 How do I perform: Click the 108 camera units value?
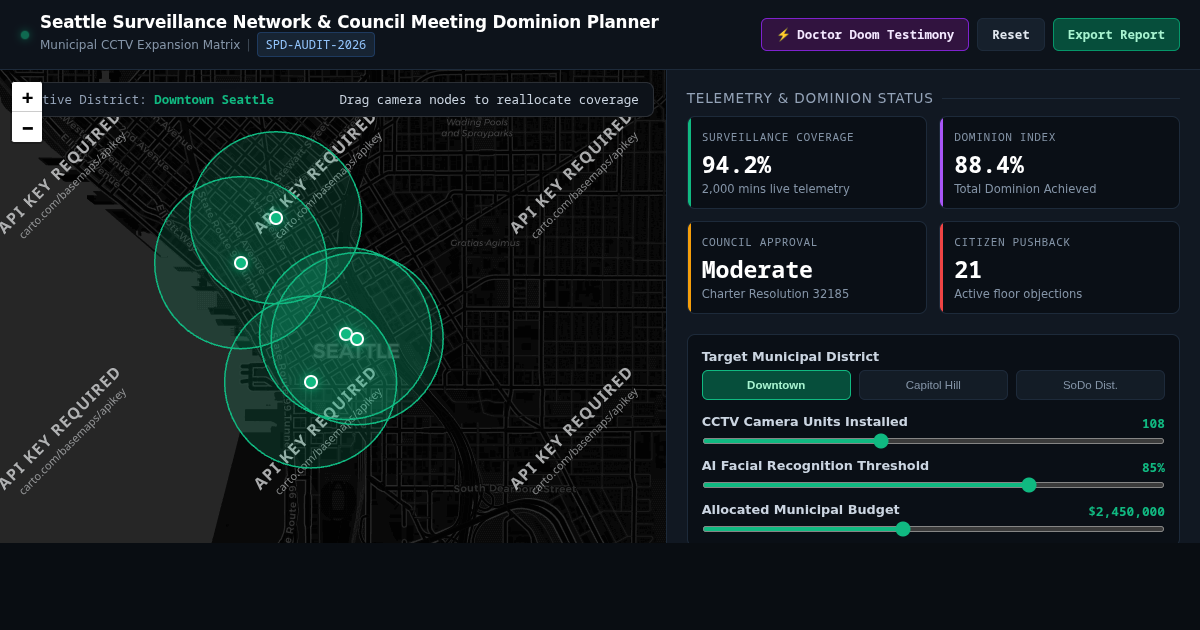(1153, 423)
